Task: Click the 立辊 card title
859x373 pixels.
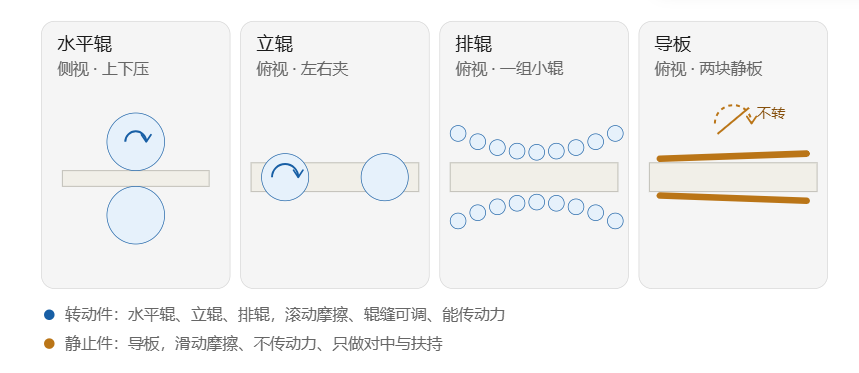Action: click(274, 44)
